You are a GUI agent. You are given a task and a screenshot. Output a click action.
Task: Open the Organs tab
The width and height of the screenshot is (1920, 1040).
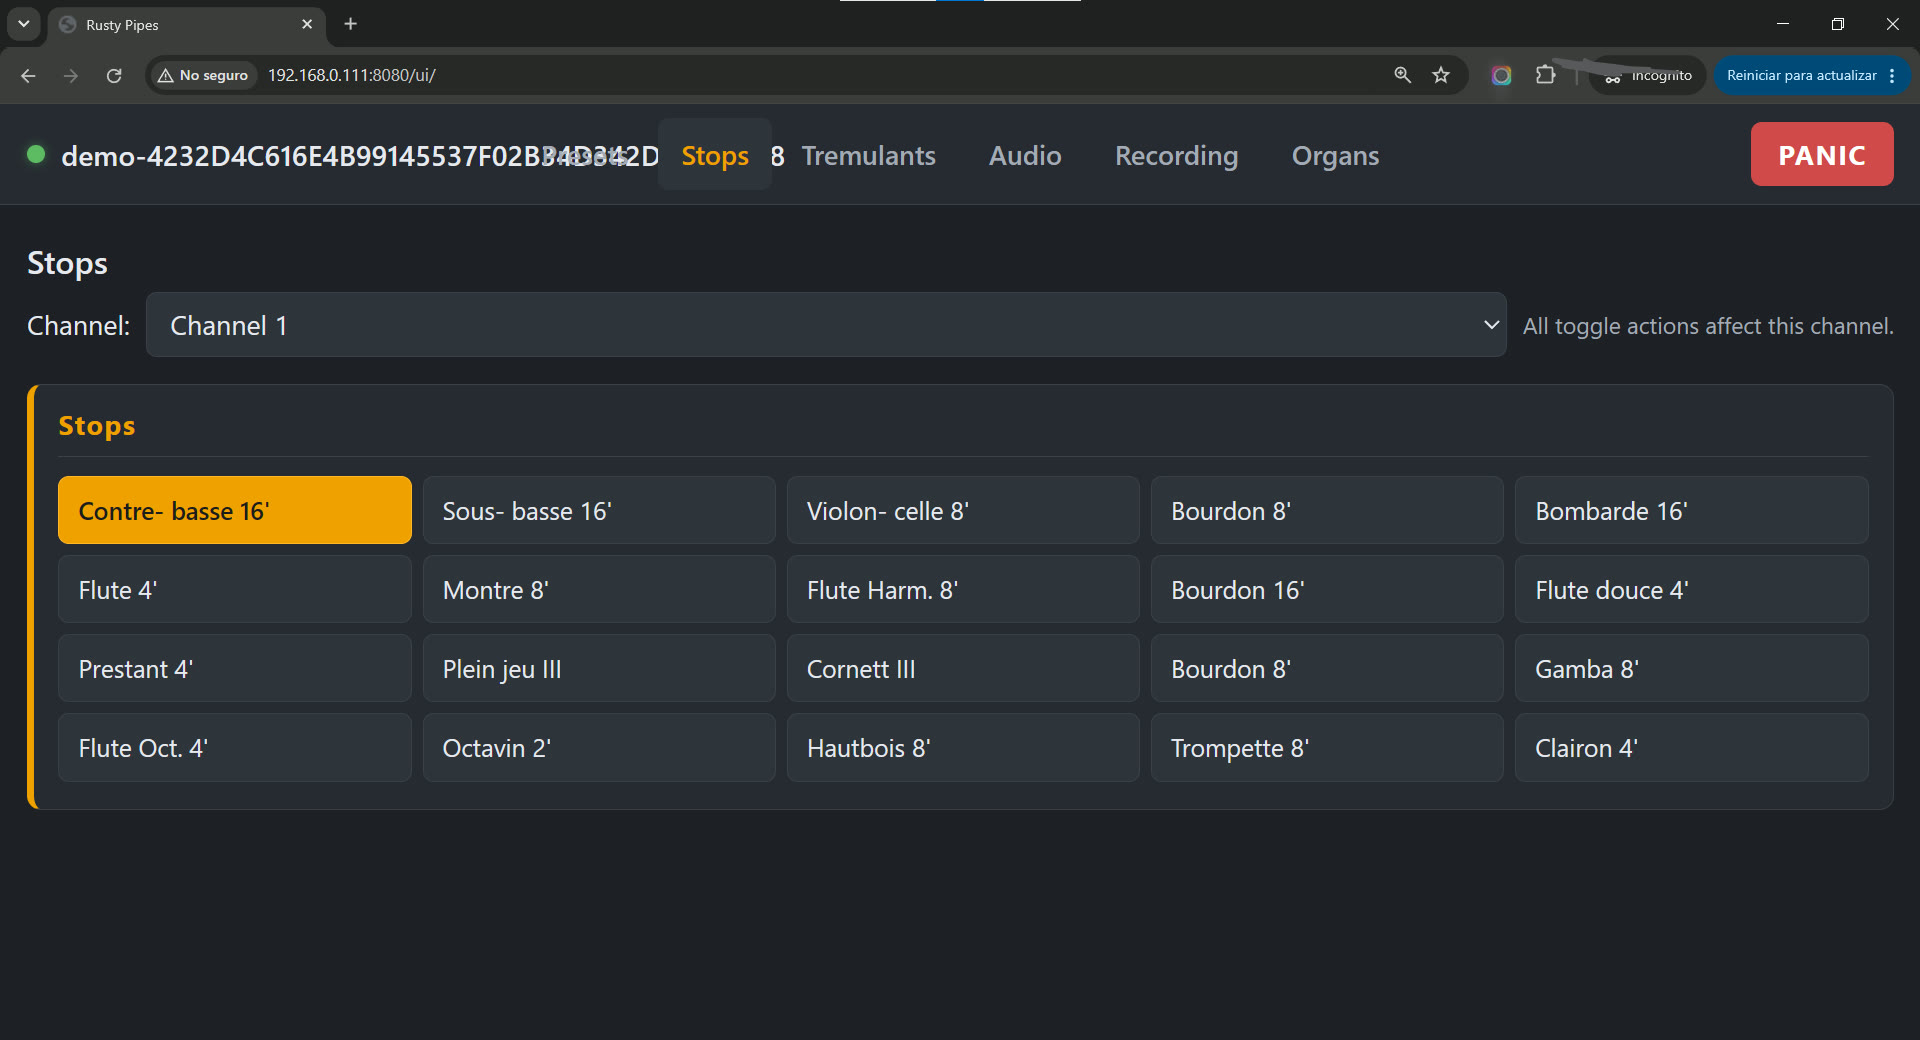(x=1335, y=155)
